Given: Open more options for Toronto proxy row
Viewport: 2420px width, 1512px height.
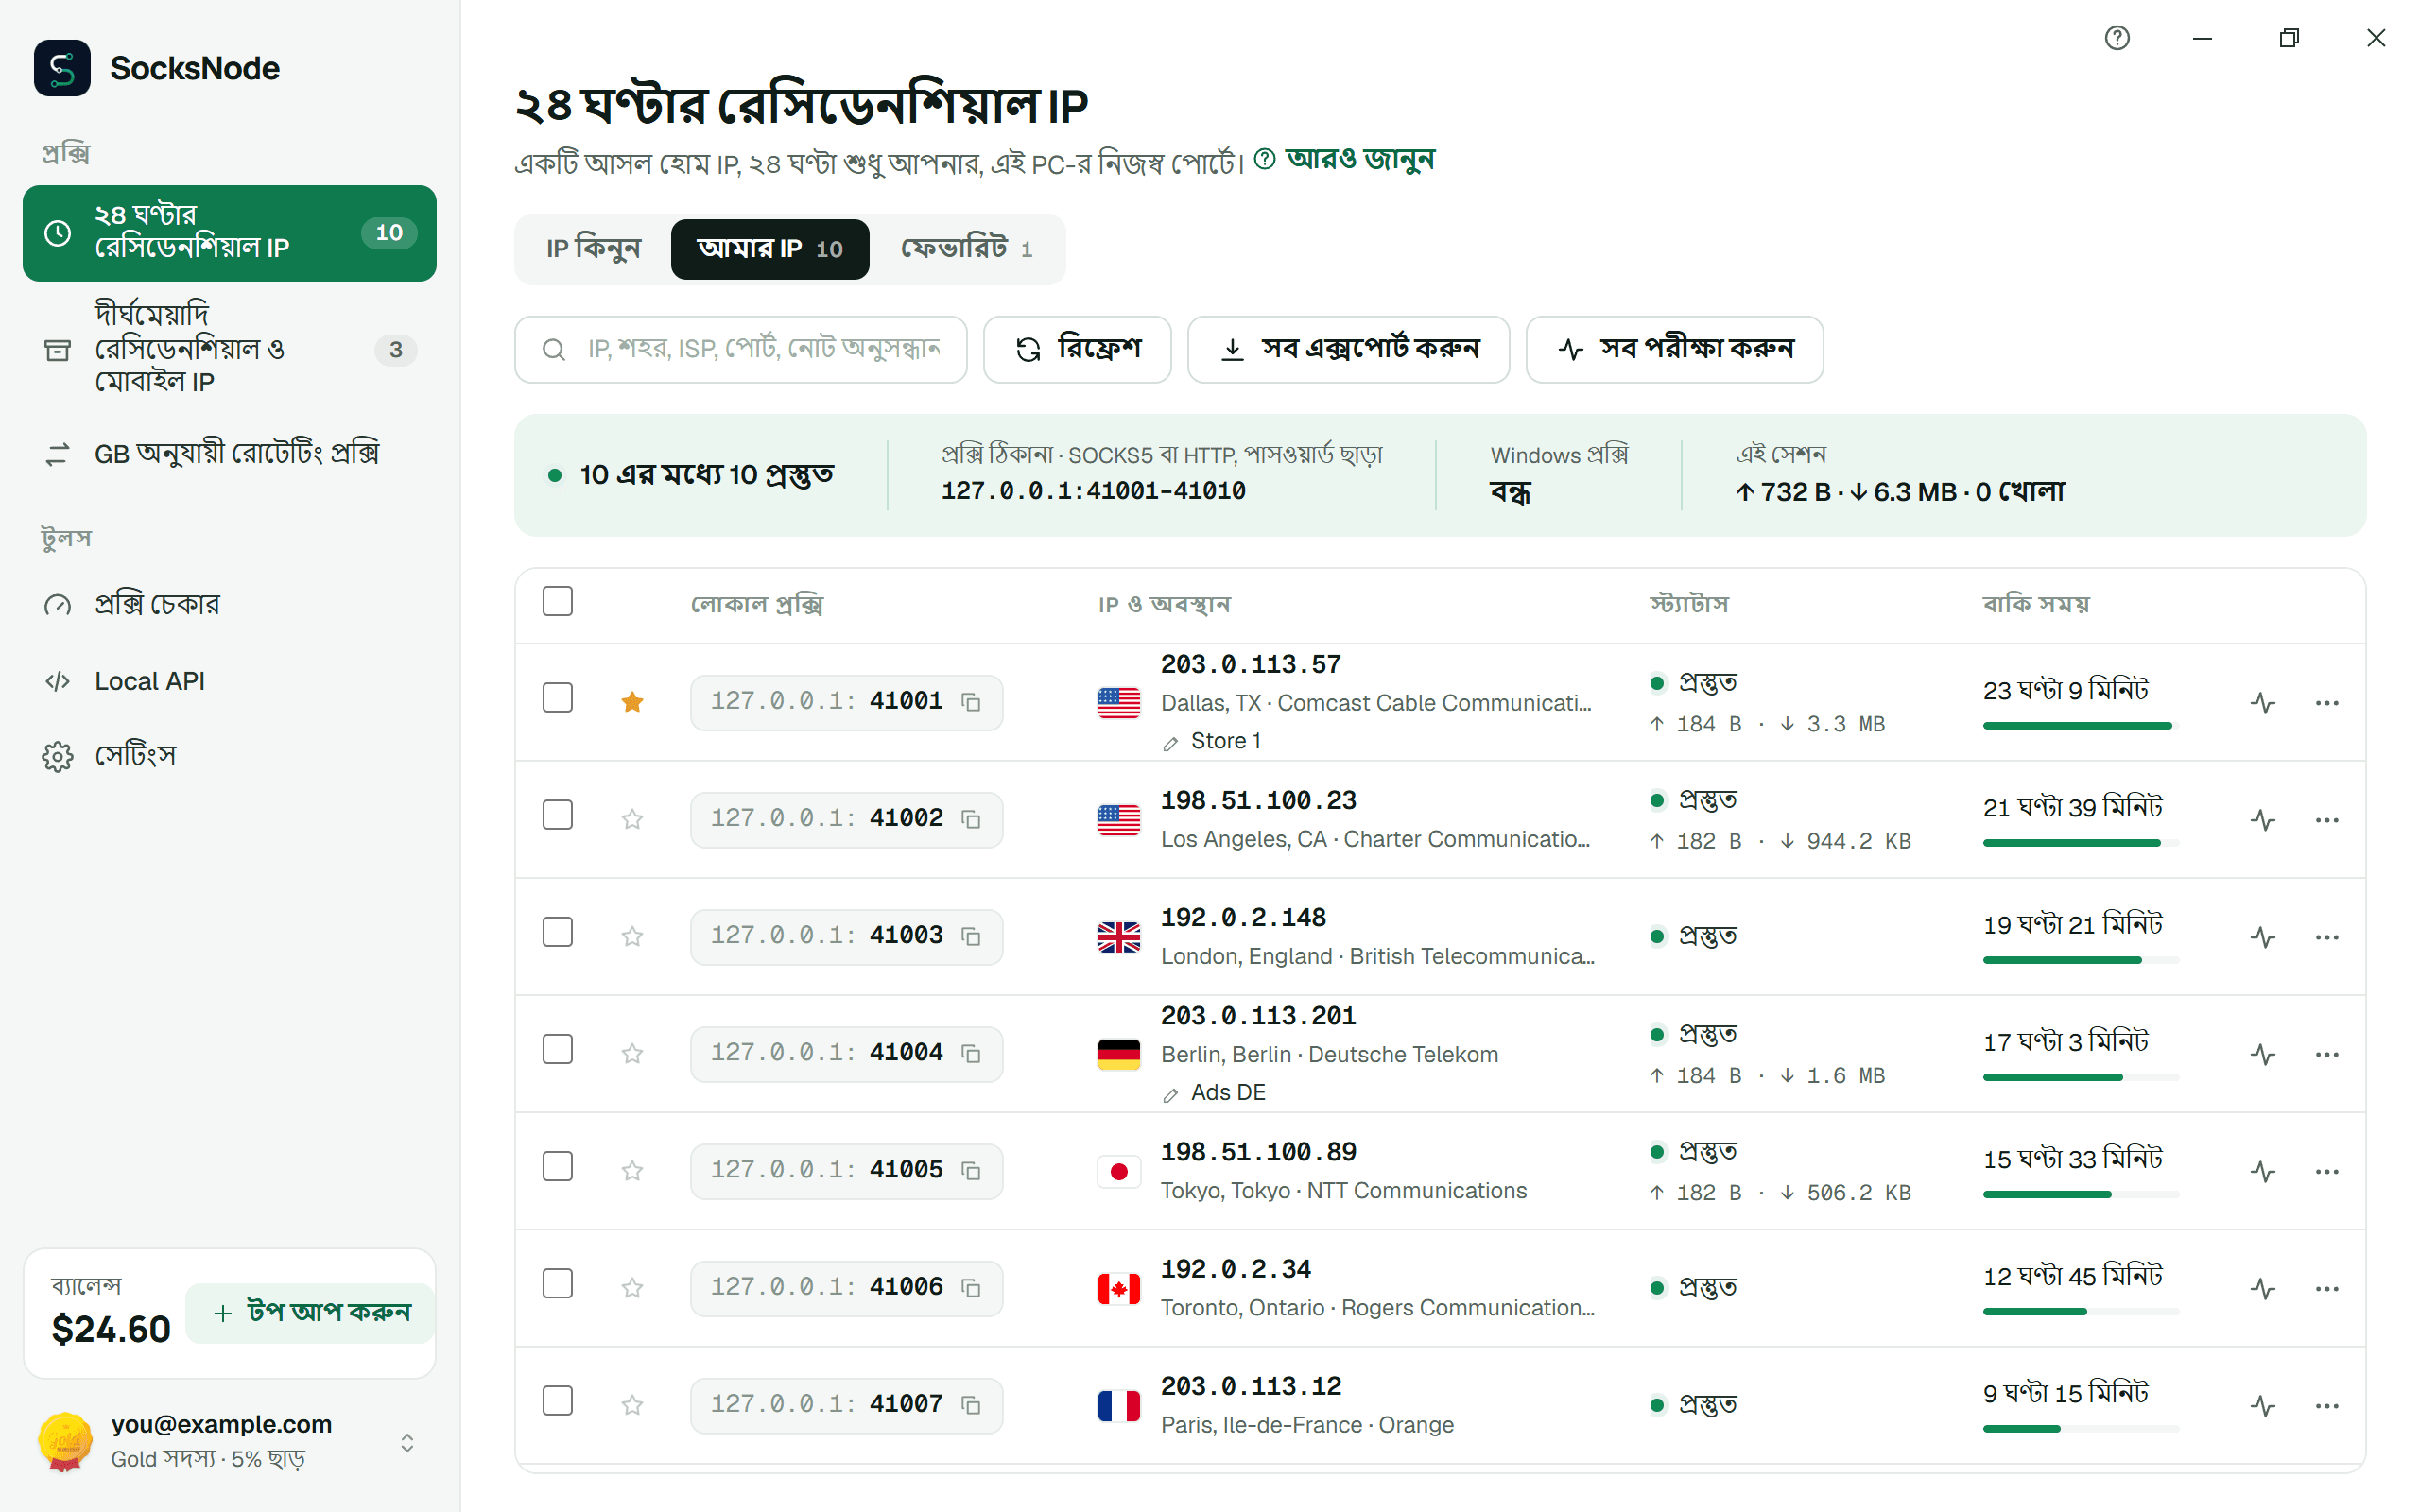Looking at the screenshot, I should pyautogui.click(x=2326, y=1287).
